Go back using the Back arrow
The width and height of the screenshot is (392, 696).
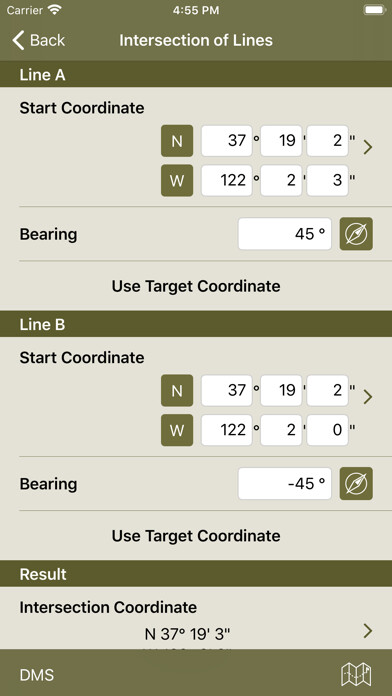39,40
